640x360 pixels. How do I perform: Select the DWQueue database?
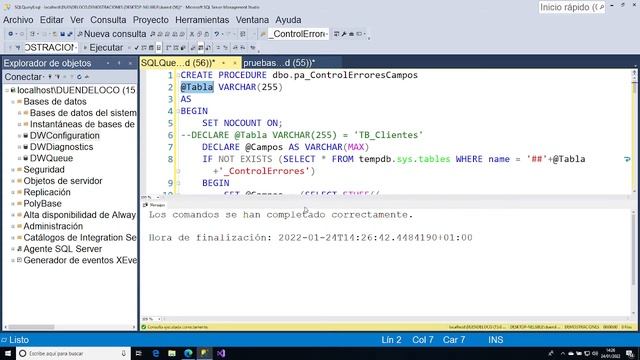51,158
